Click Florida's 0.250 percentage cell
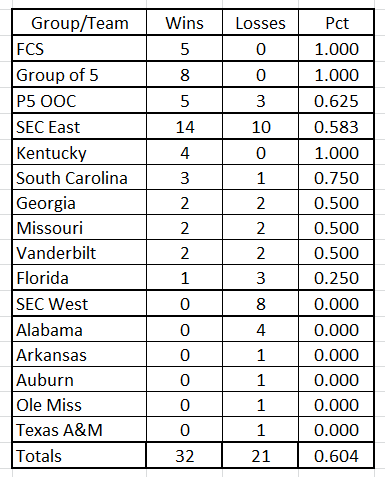 coord(336,277)
